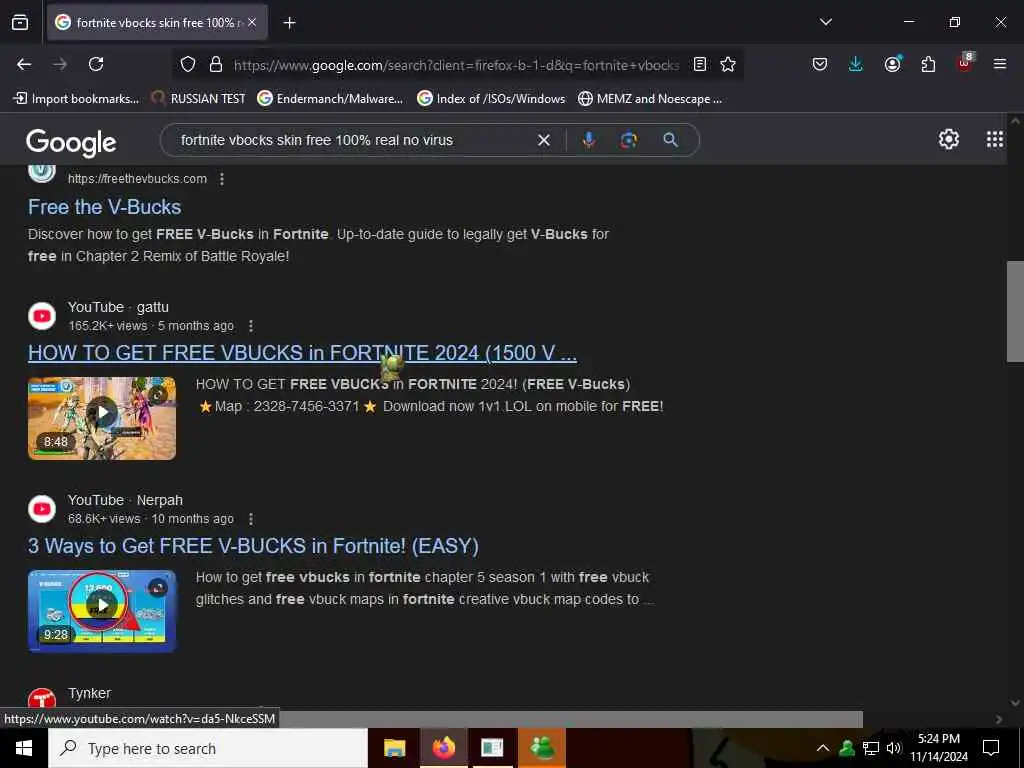Screen dimensions: 1024x768
Task: Click horizontal scrollbar right arrow
Action: click(999, 719)
